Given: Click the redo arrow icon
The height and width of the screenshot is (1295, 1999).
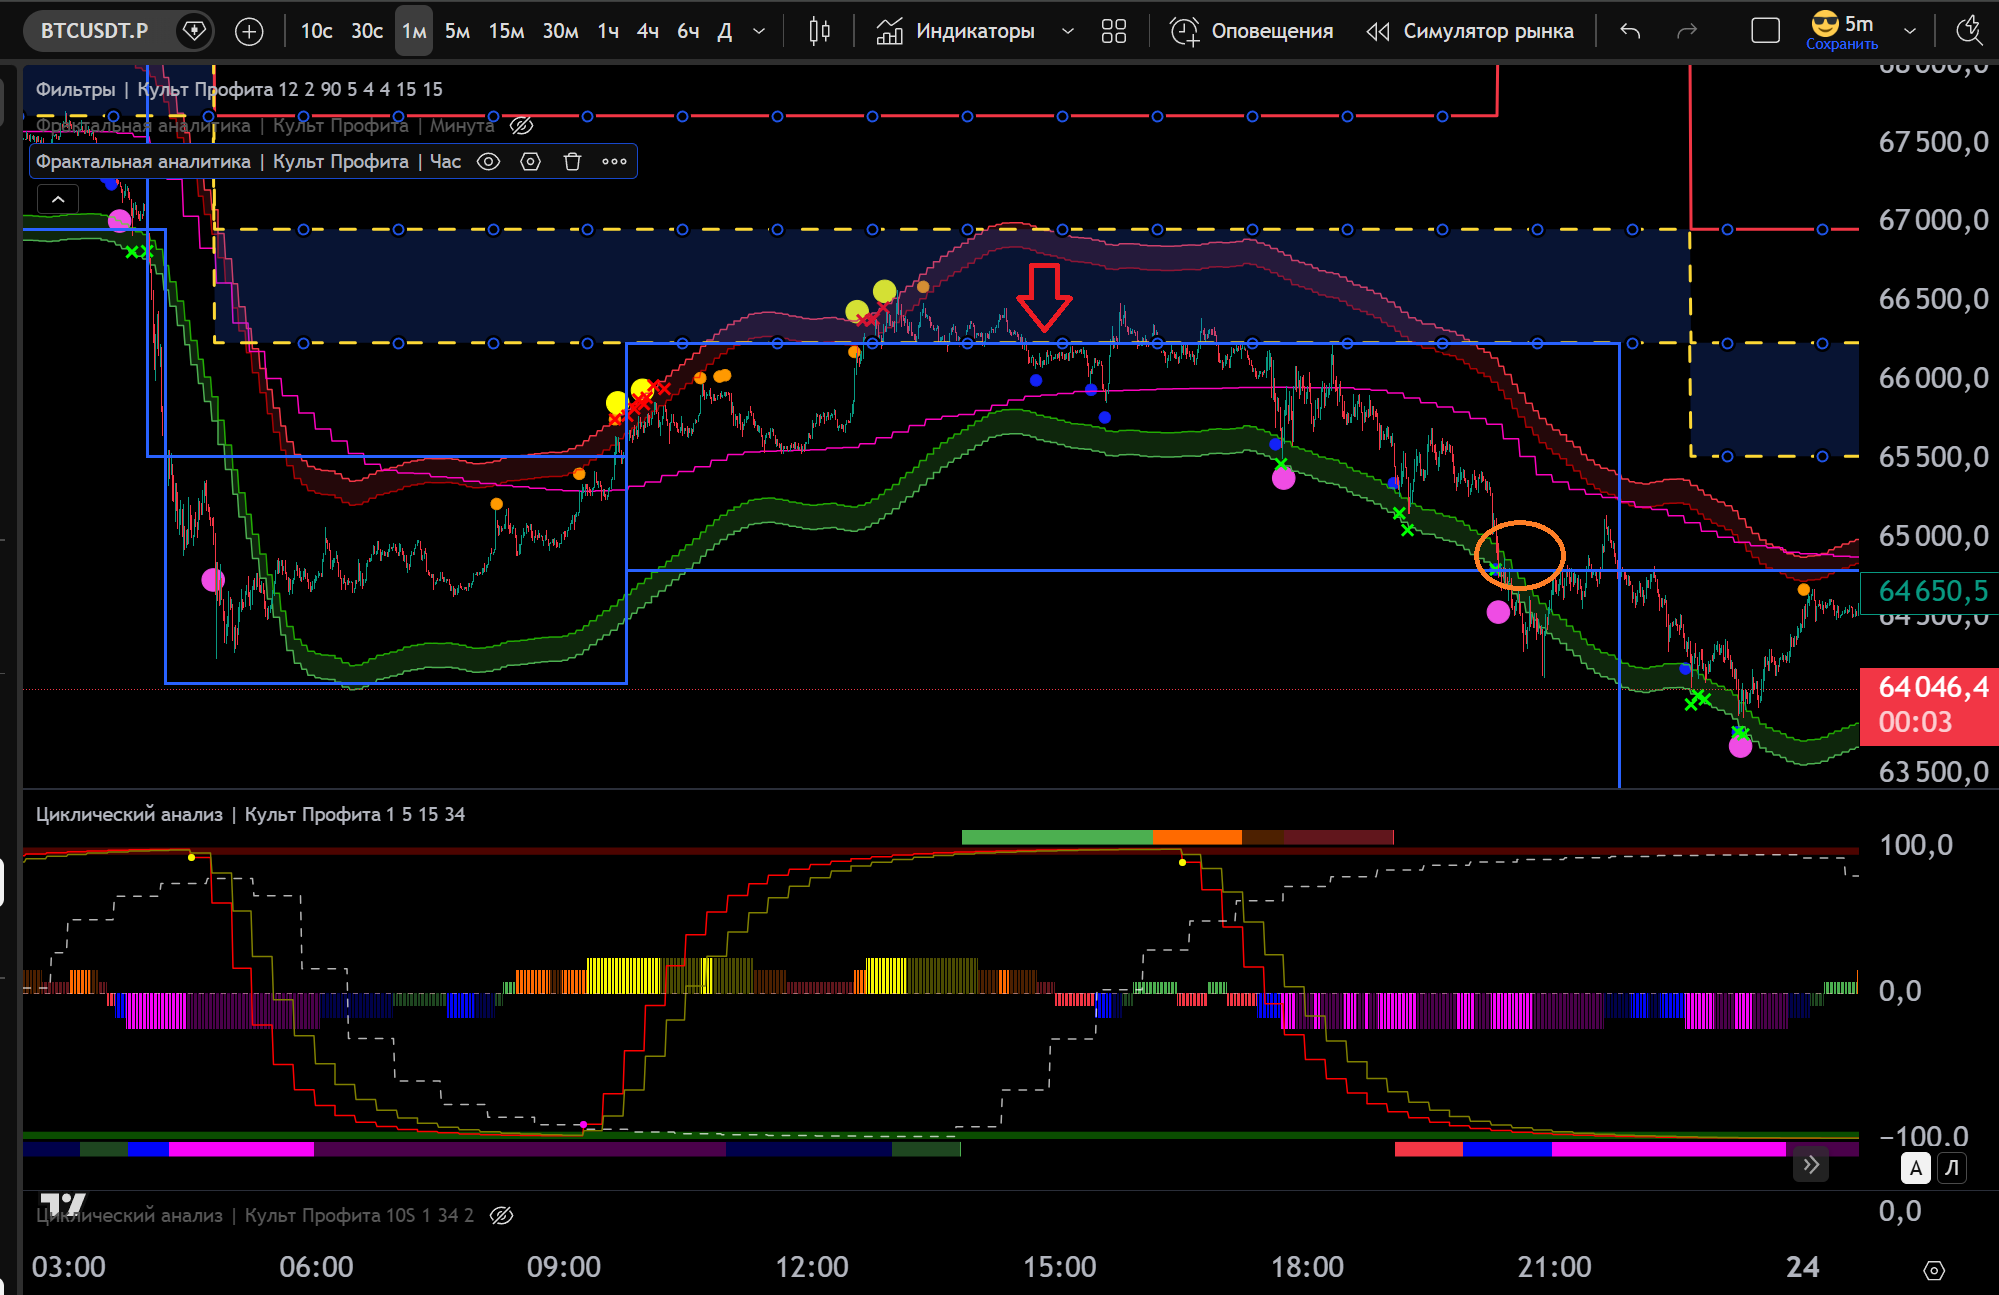Looking at the screenshot, I should (x=1687, y=31).
